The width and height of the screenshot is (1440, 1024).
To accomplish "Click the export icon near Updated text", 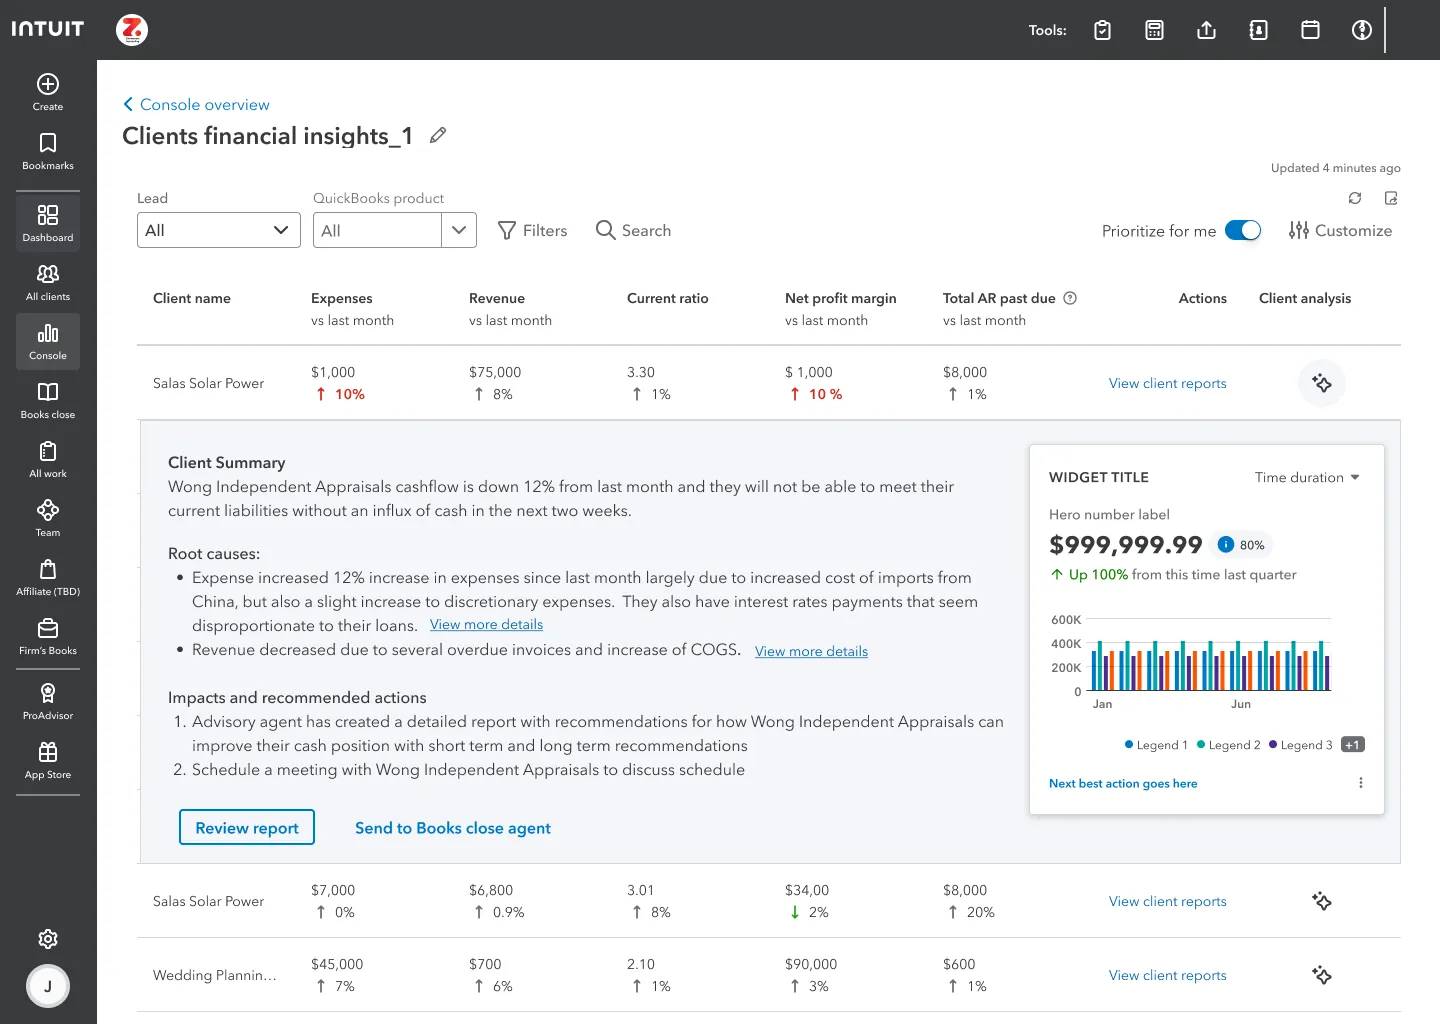I will [x=1391, y=198].
